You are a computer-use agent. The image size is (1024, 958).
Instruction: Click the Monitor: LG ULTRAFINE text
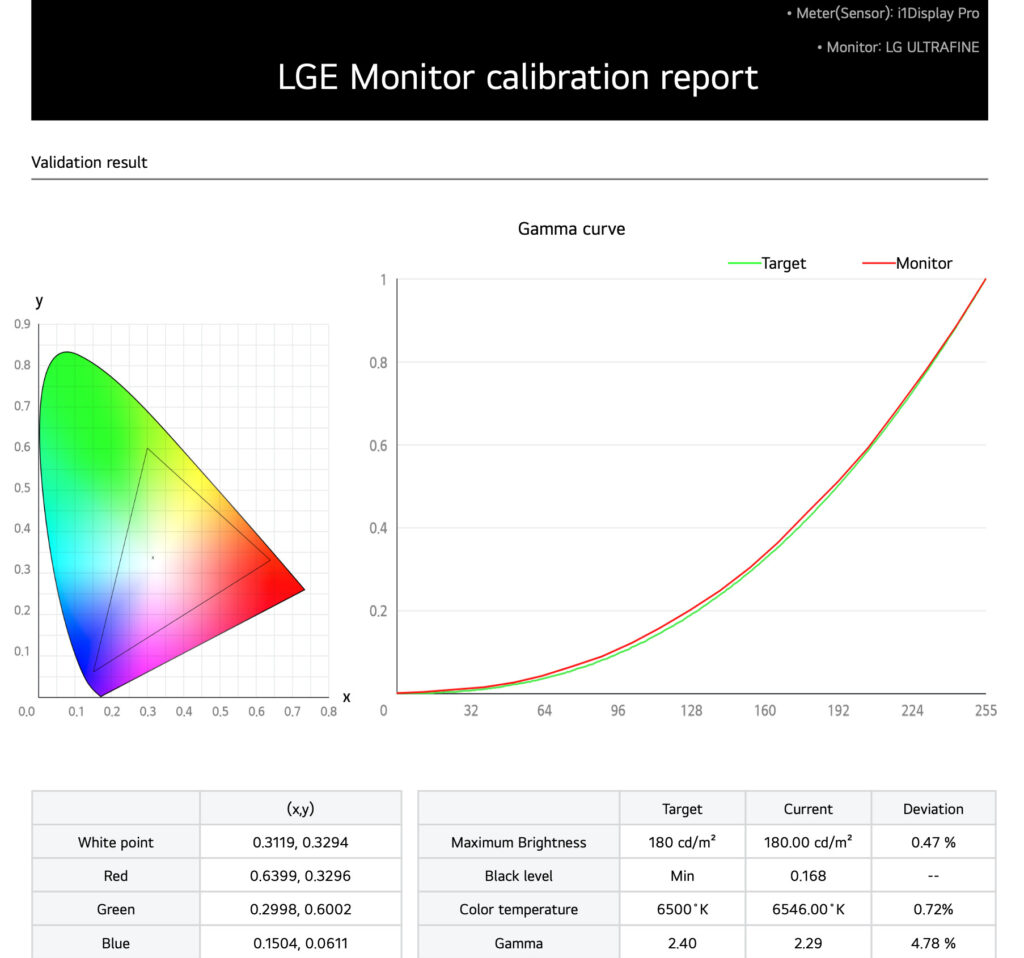click(897, 47)
